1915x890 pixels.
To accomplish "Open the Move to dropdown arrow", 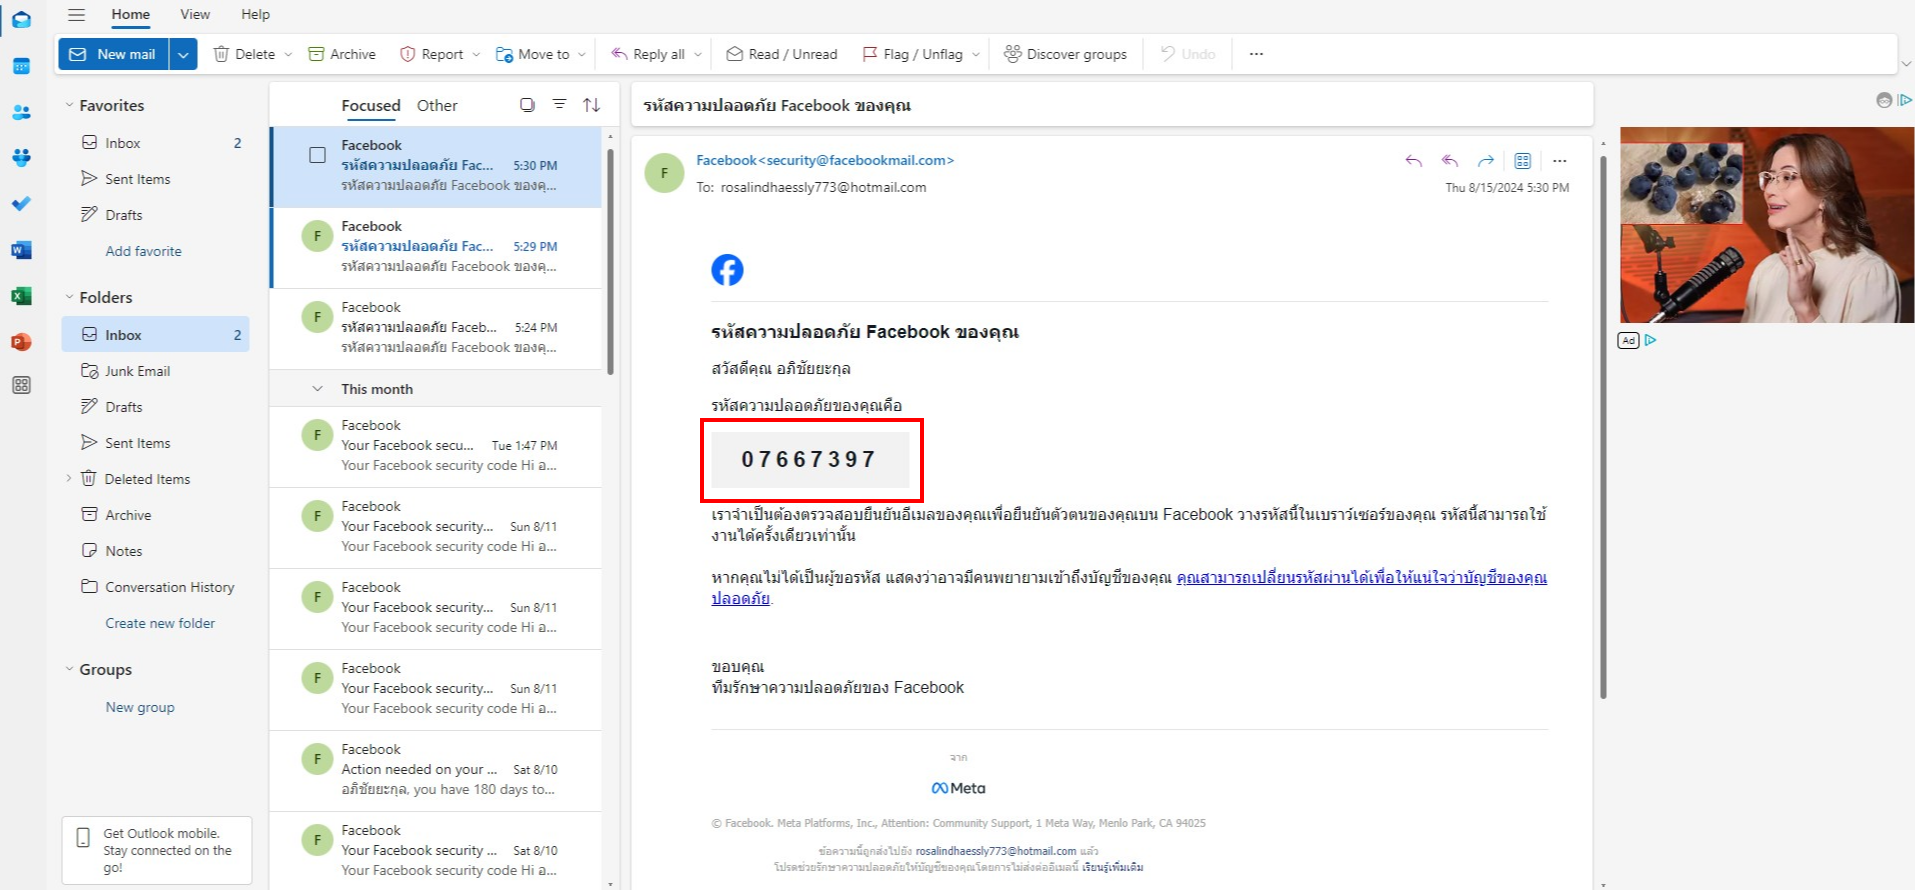I will (x=582, y=54).
